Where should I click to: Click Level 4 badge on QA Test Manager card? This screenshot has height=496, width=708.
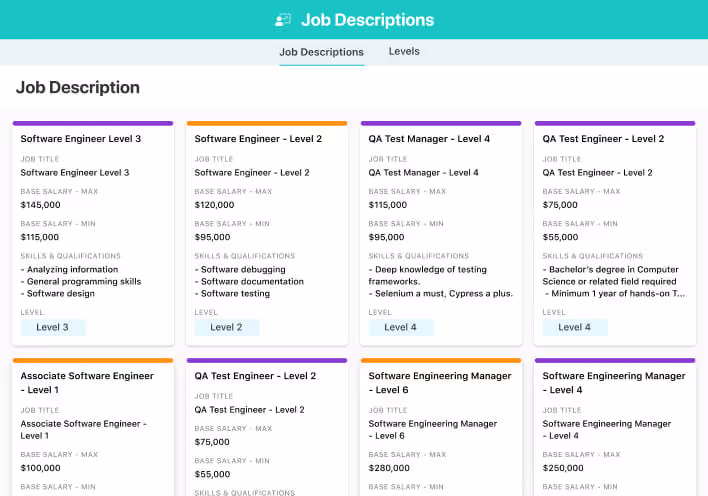coord(401,327)
